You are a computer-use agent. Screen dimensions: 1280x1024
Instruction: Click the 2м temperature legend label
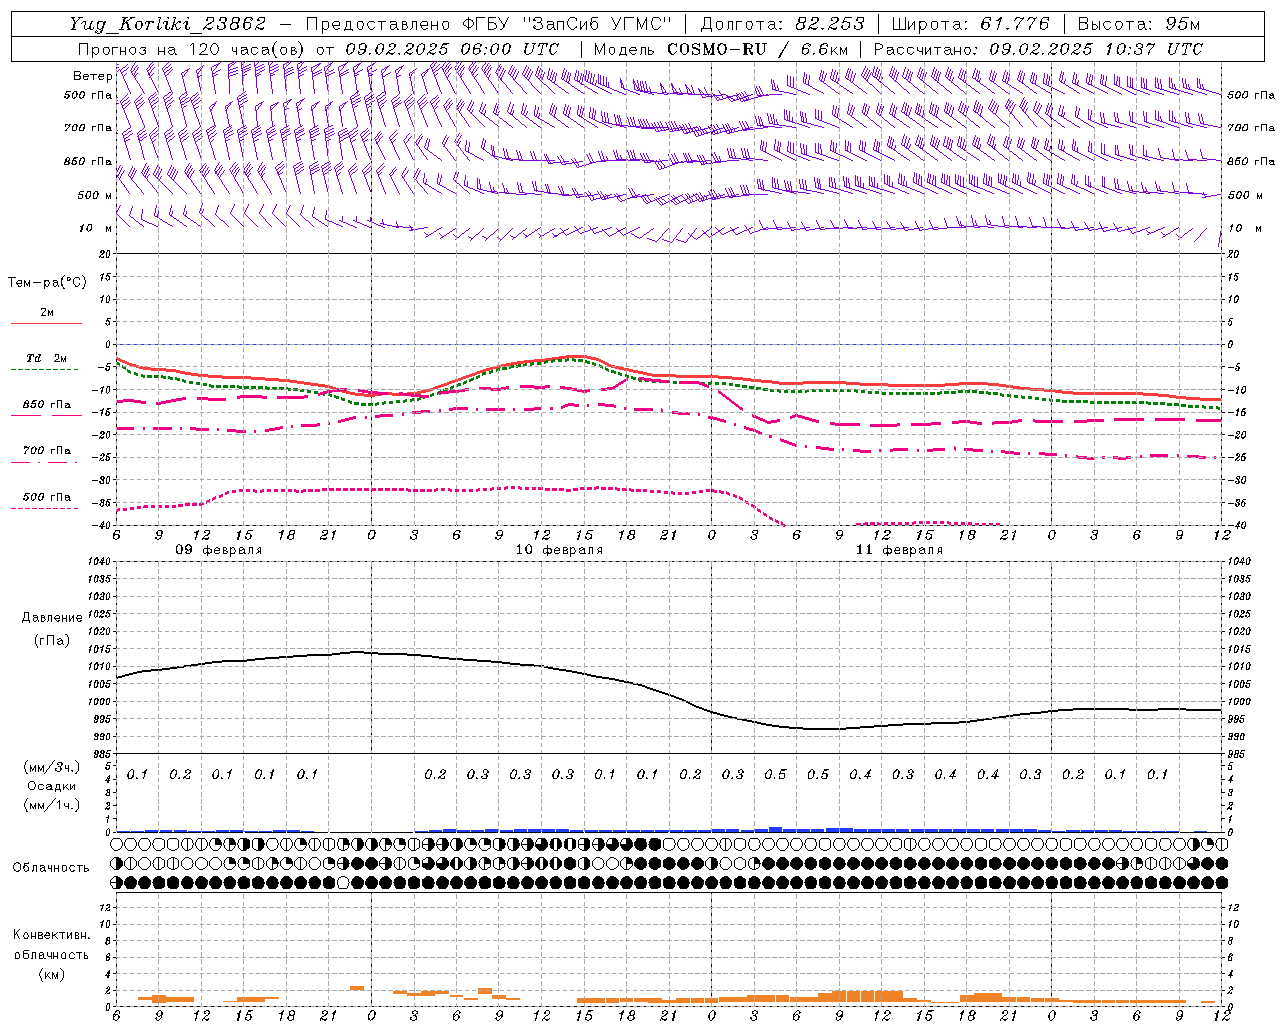coord(47,313)
